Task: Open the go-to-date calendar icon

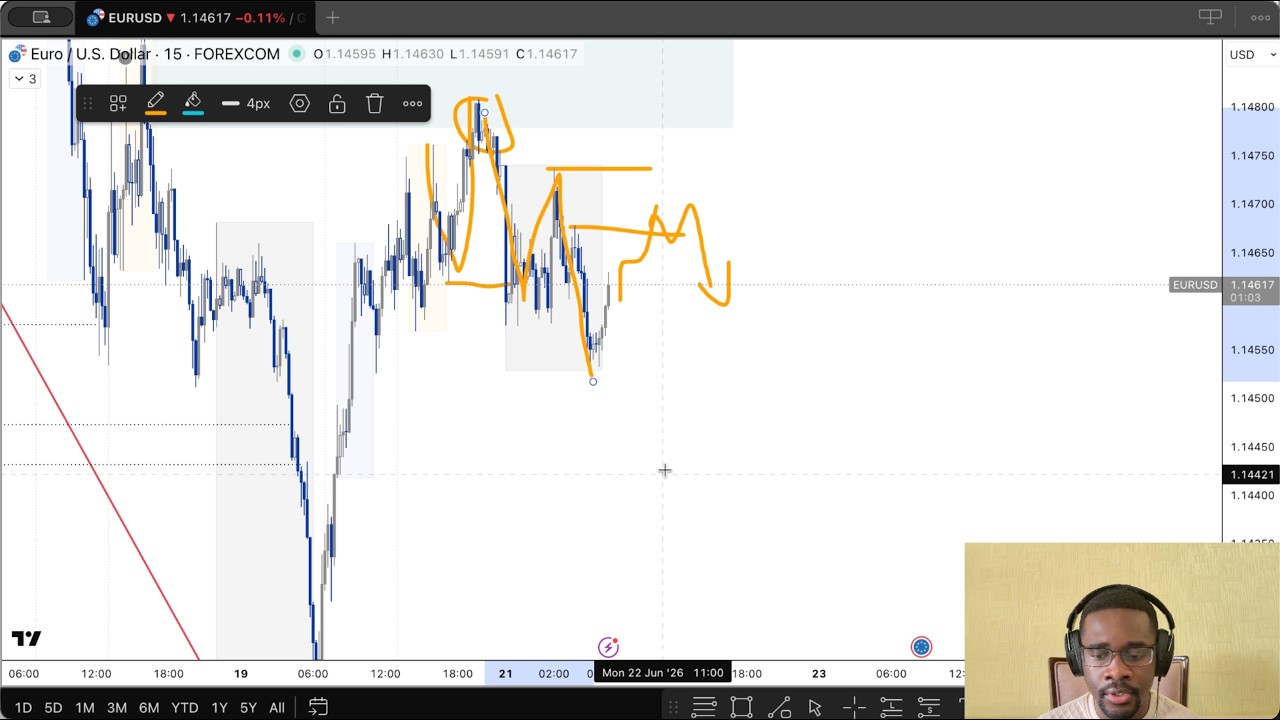Action: pyautogui.click(x=318, y=707)
